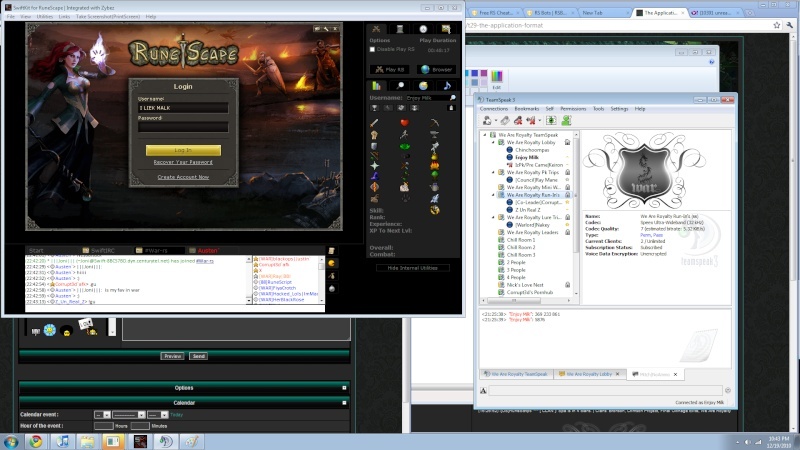Image resolution: width=800 pixels, height=450 pixels.
Task: Click the Browser button in SwiftKit
Action: tap(437, 69)
